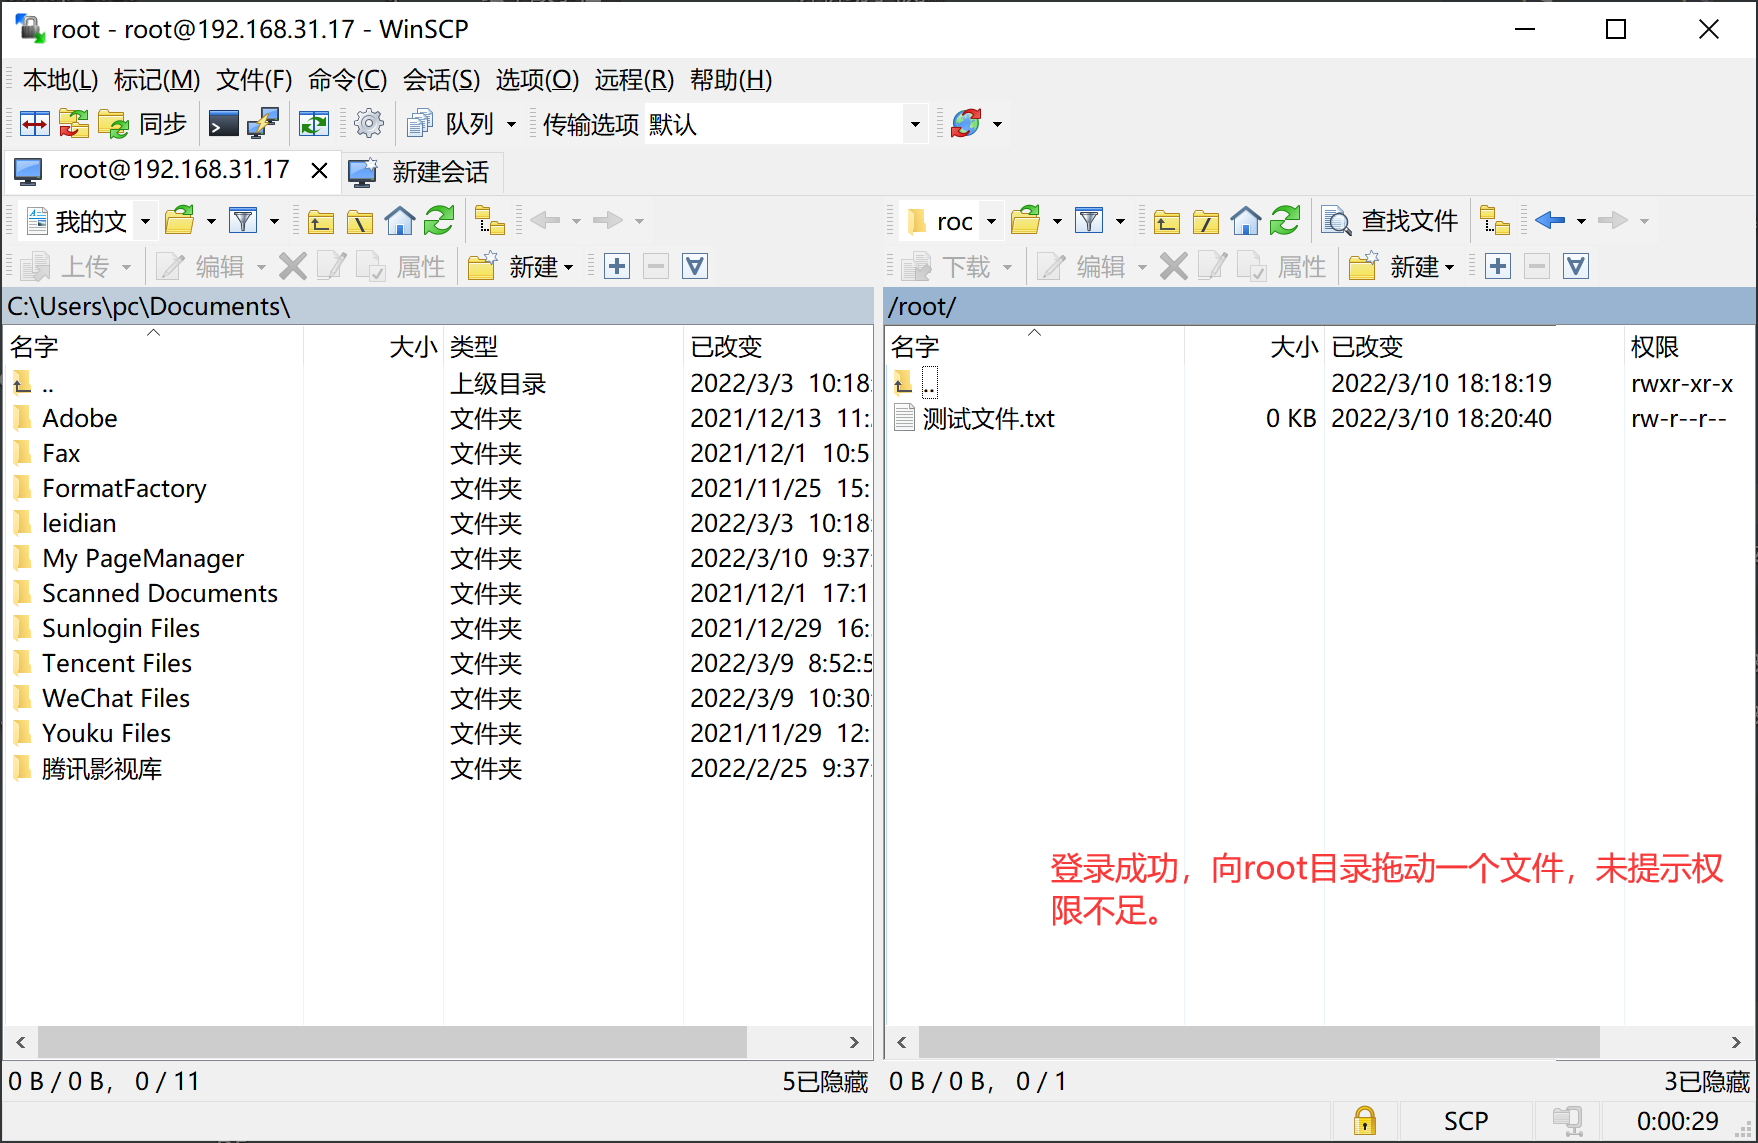Open remote directory dropdown roc

[951, 221]
